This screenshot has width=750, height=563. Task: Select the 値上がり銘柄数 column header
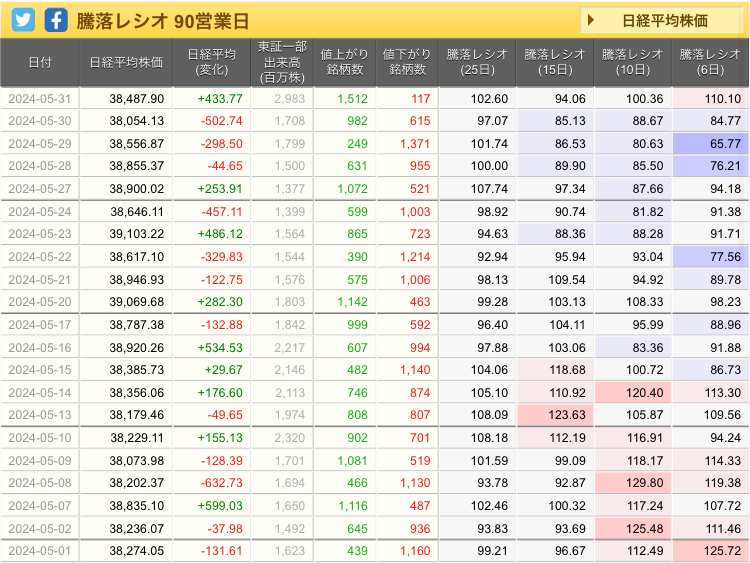click(344, 63)
